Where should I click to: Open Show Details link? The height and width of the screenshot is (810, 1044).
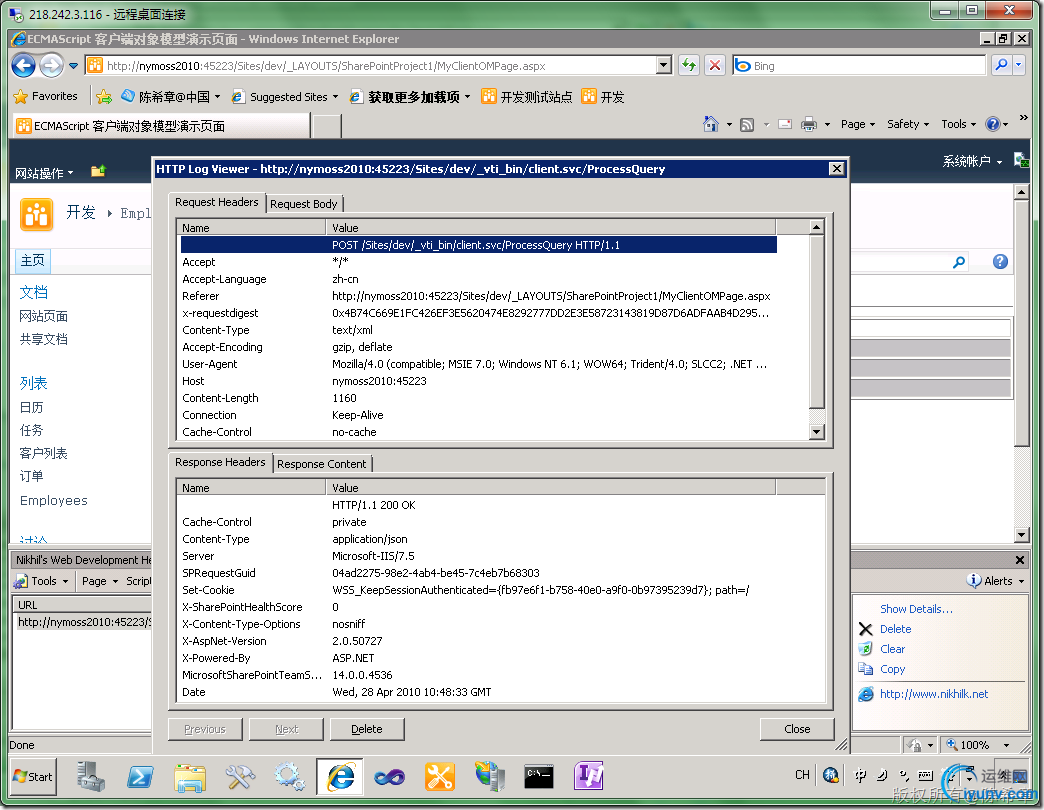coord(916,609)
